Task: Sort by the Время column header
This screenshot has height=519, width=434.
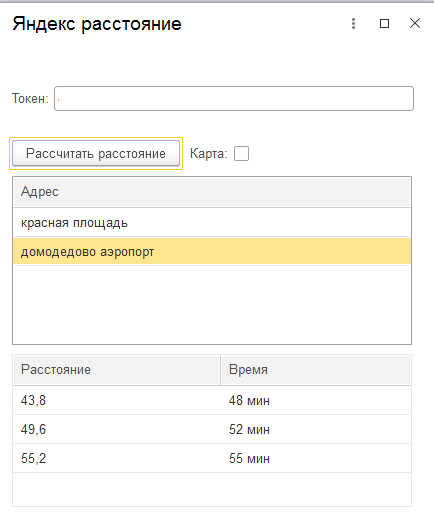Action: click(316, 370)
